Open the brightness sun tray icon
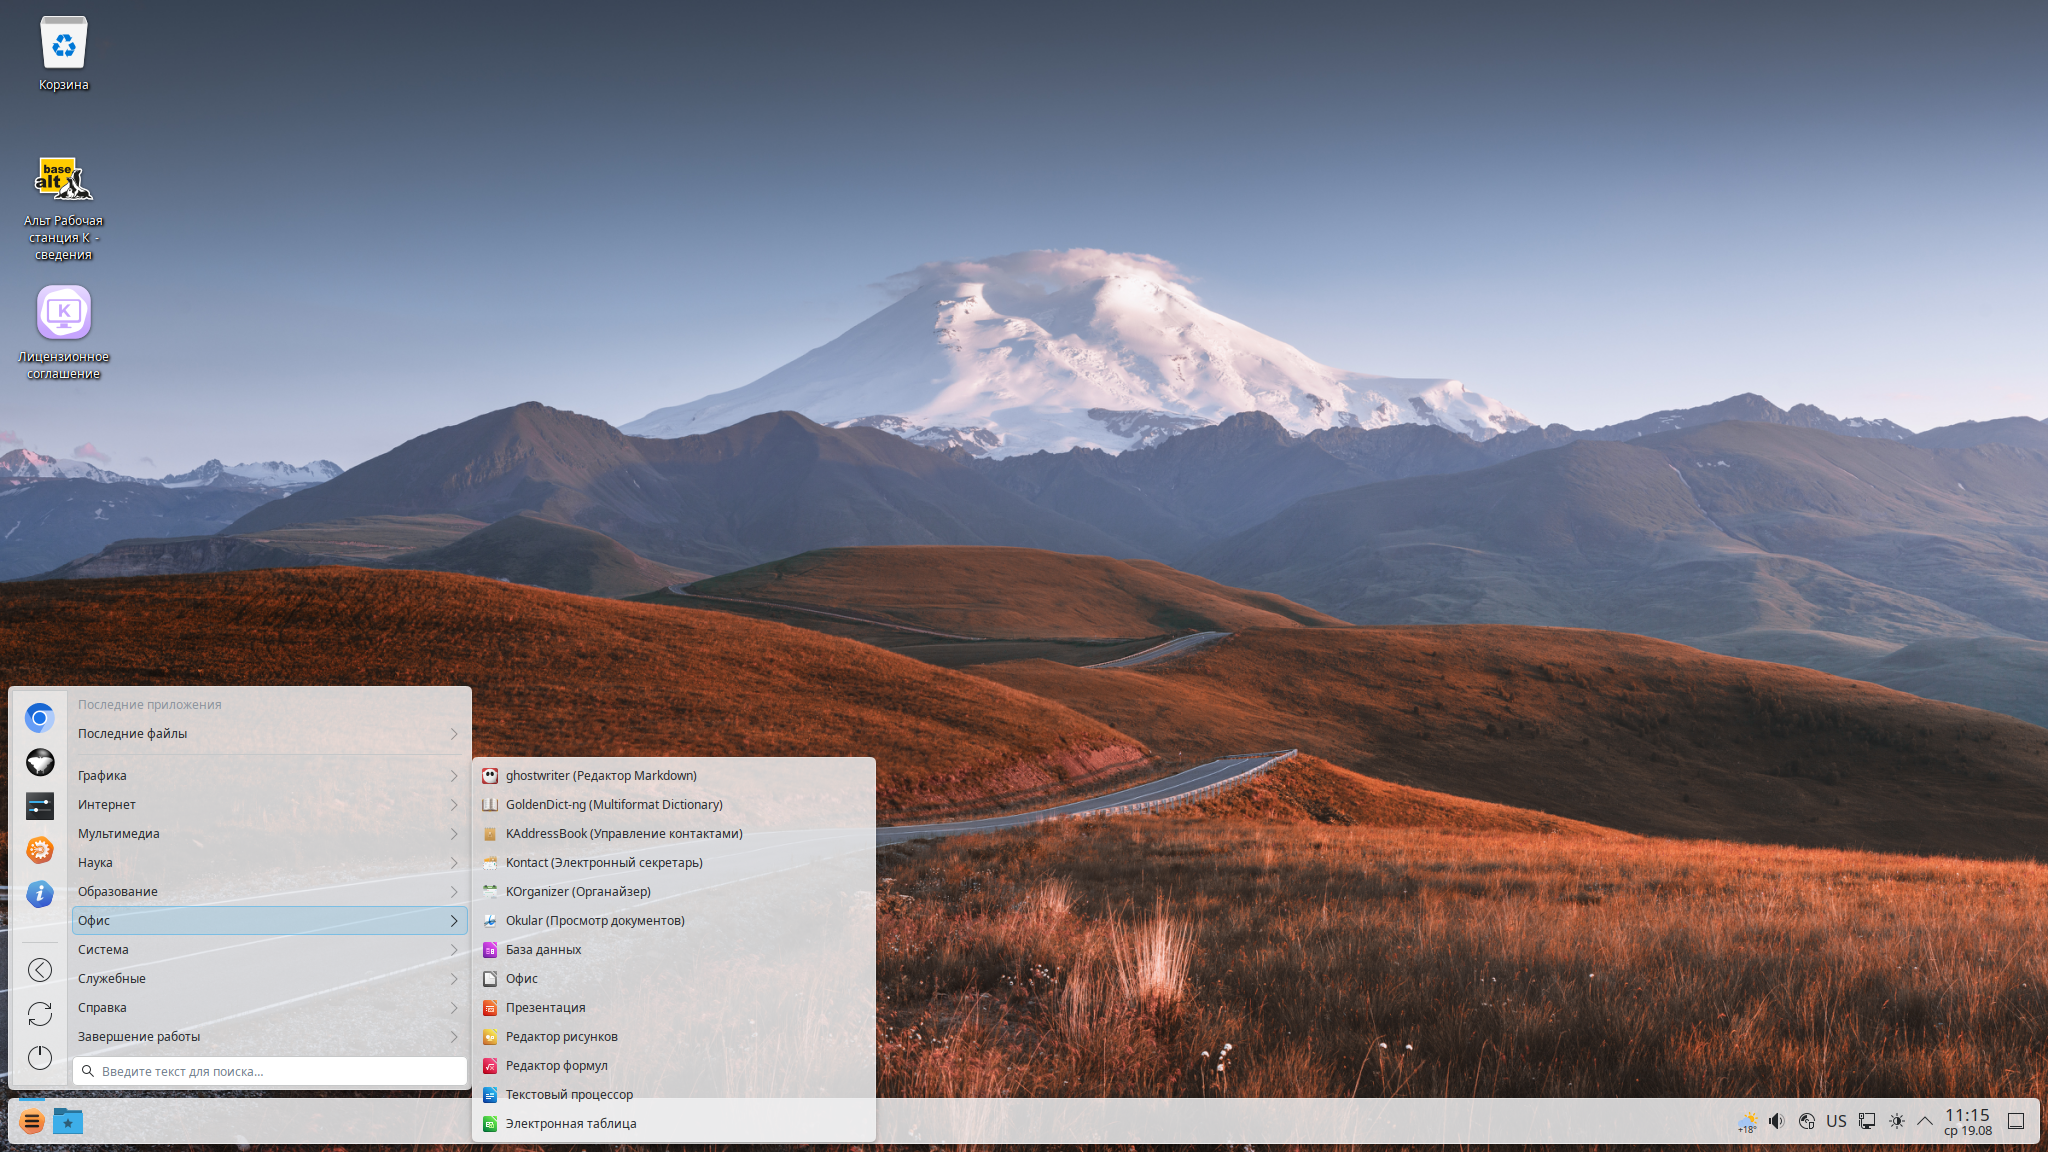 pos(1897,1121)
